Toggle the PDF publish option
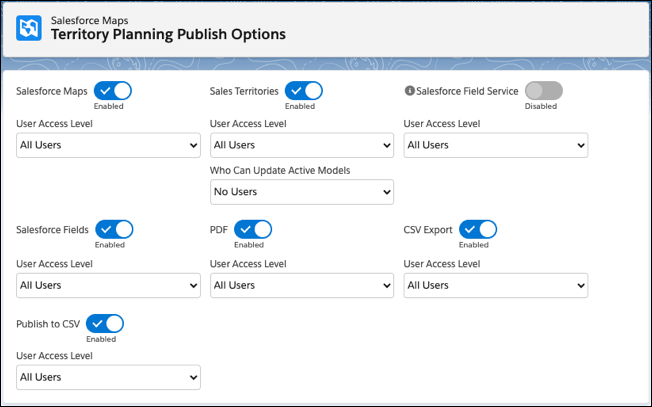Viewport: 652px width, 407px height. coord(253,229)
